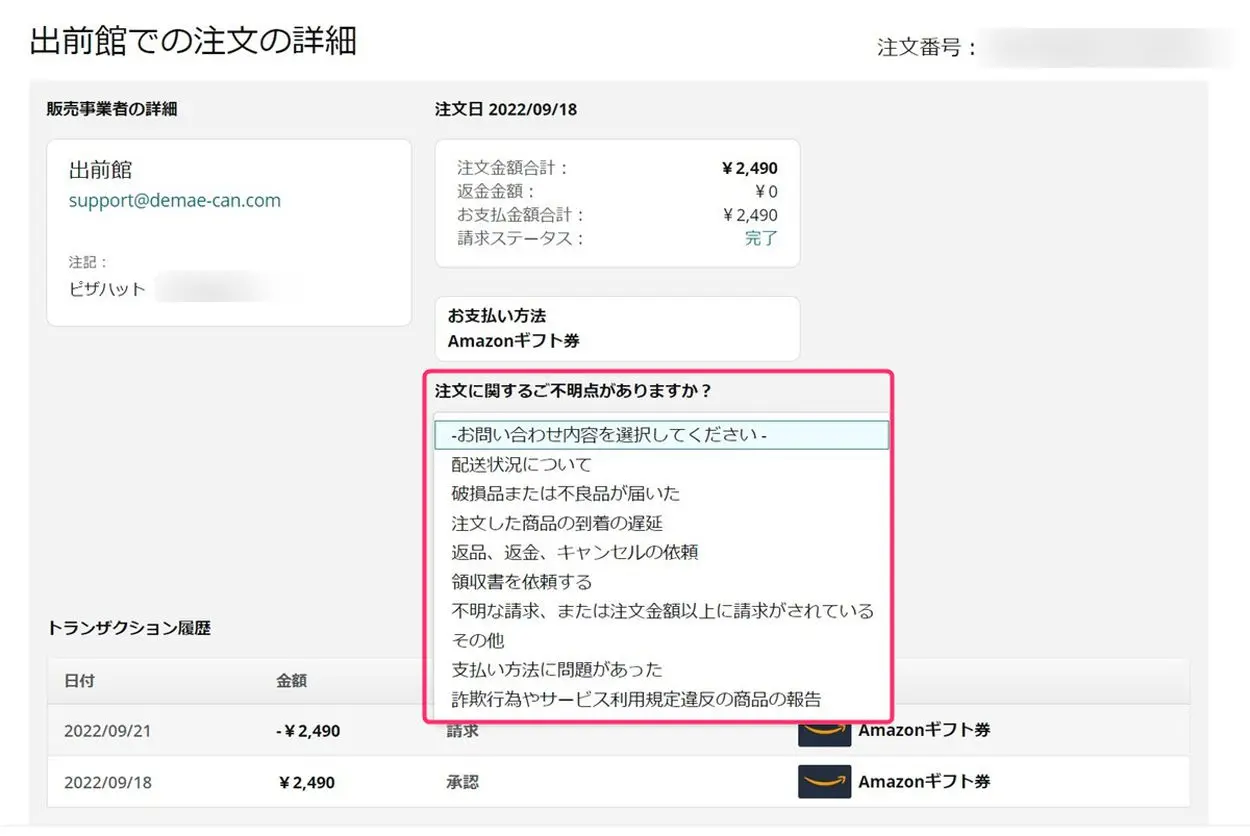The height and width of the screenshot is (836, 1250).
Task: Click the 請求ステータス label
Action: (520, 238)
